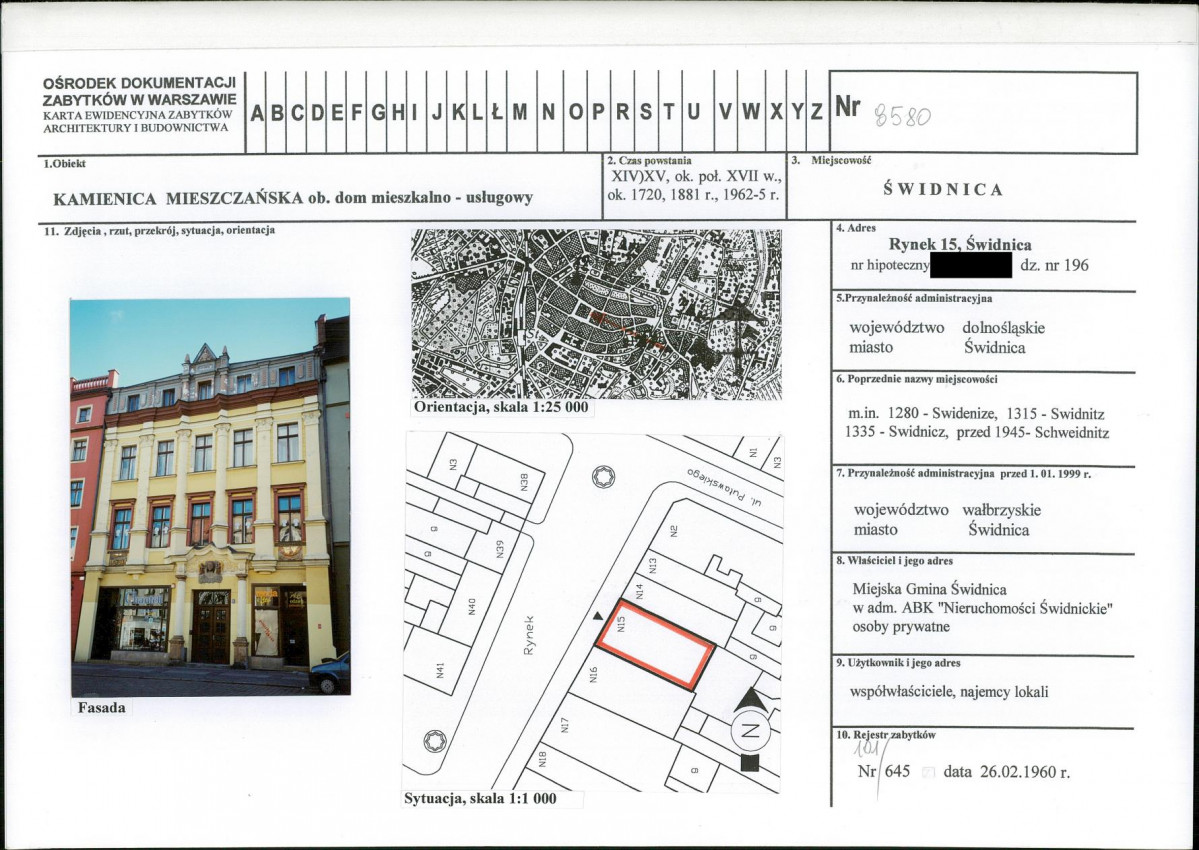Select letter box Z in the alphabet row
Screen dimensions: 1199x850
click(817, 113)
